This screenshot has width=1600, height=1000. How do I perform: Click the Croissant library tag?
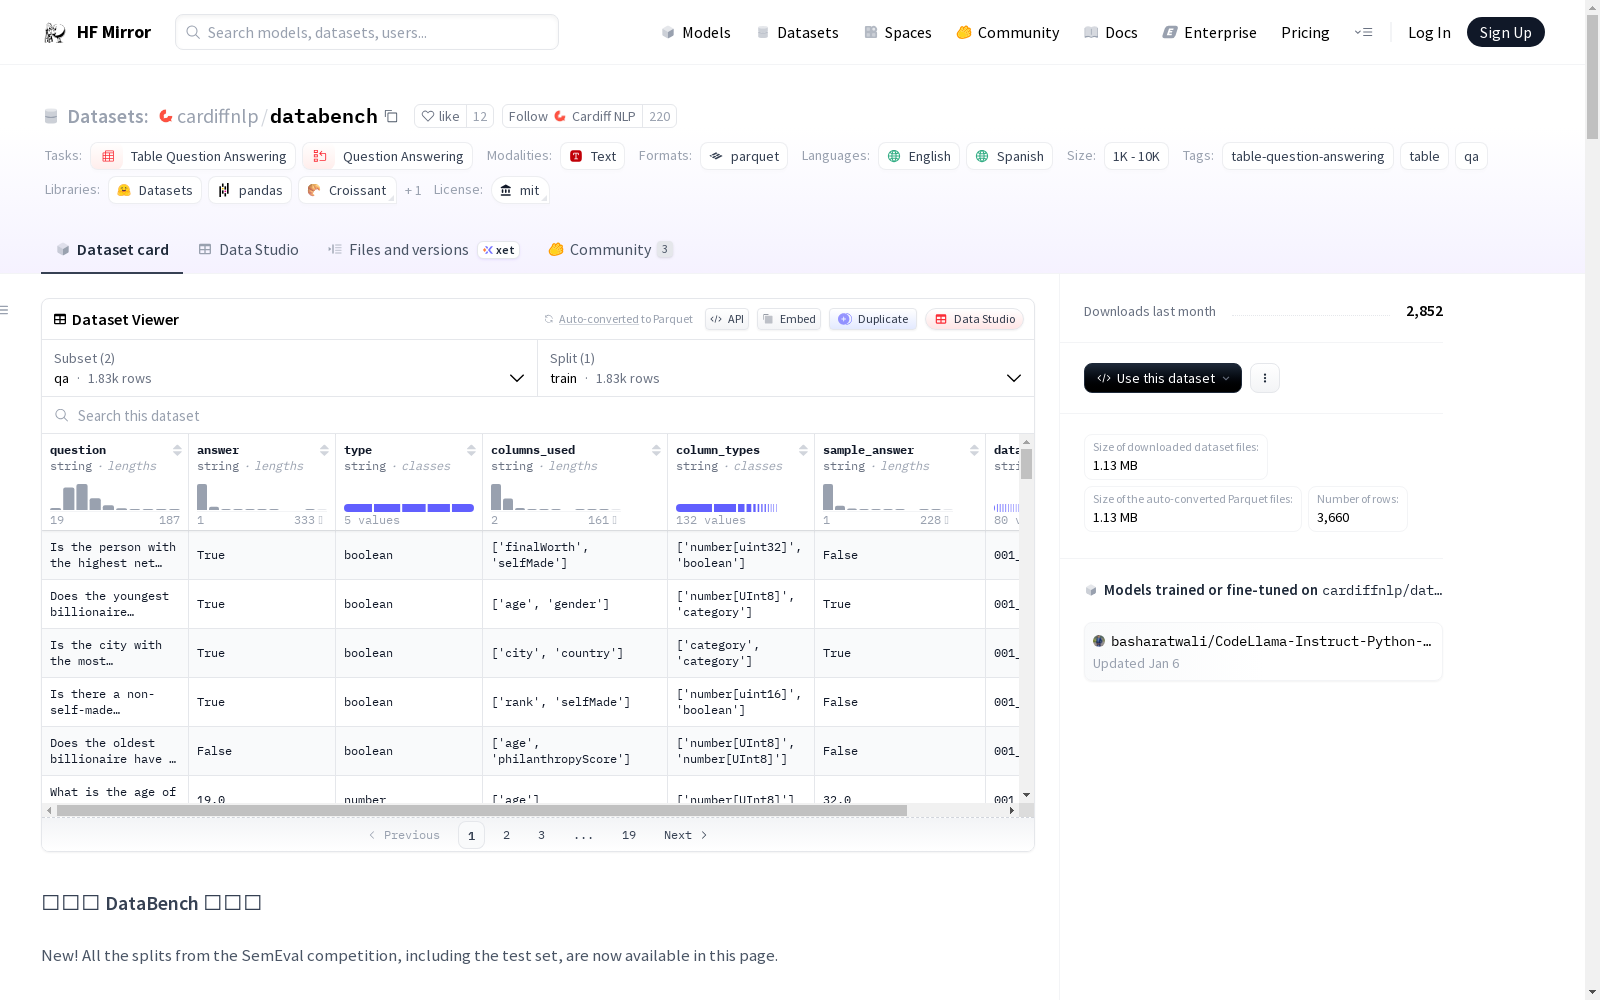tap(347, 191)
